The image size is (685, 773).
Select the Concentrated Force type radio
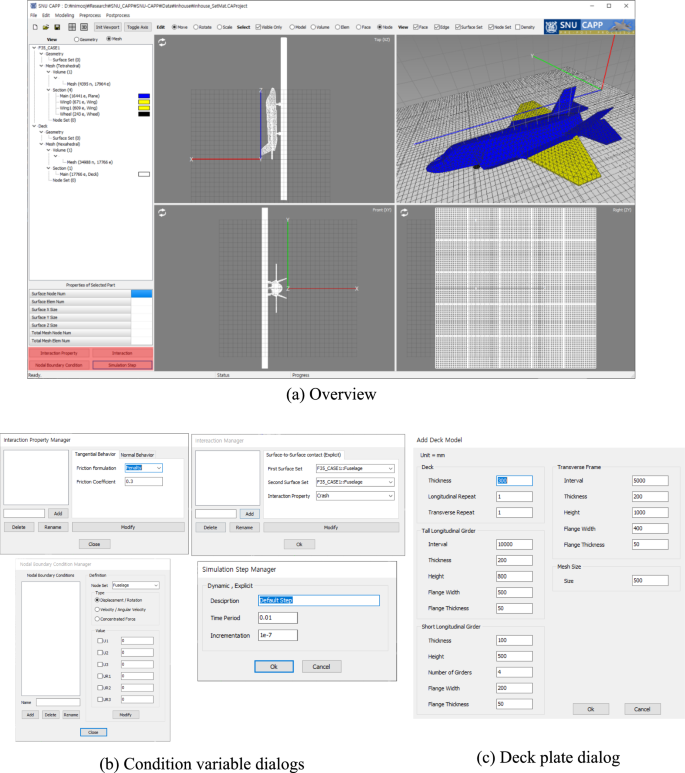tap(97, 619)
